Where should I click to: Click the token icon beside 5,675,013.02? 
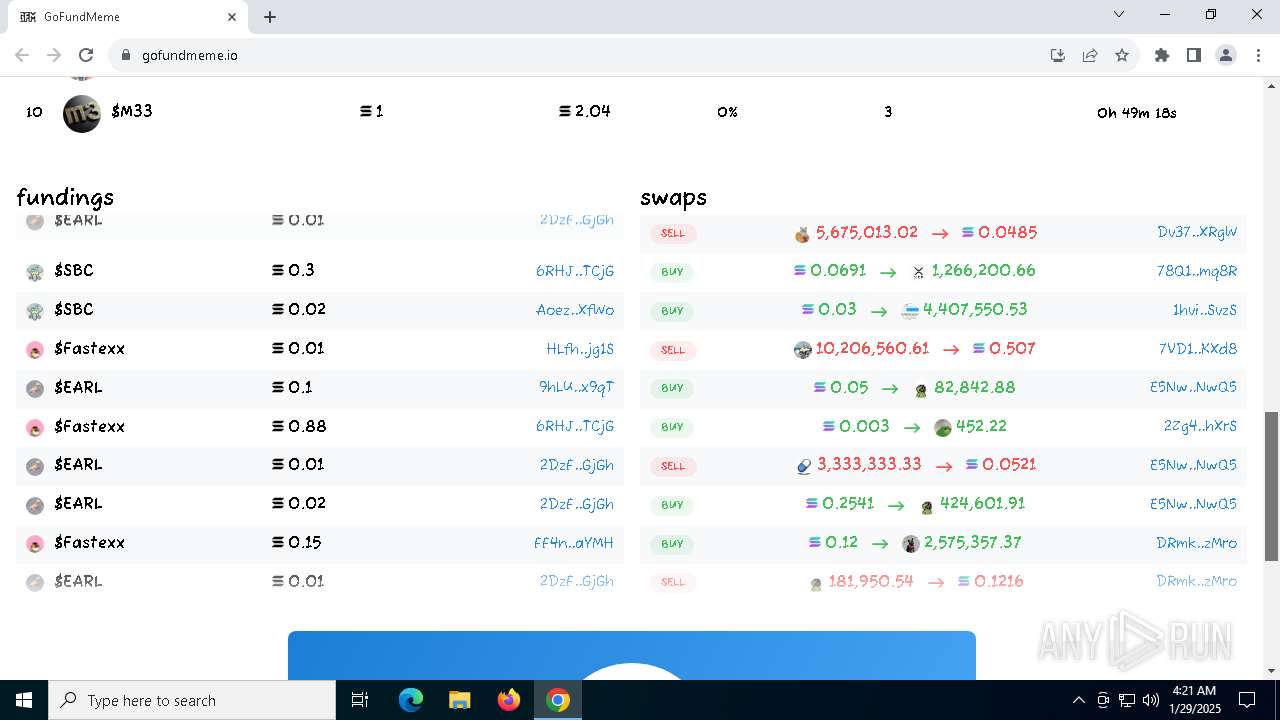[x=802, y=235]
